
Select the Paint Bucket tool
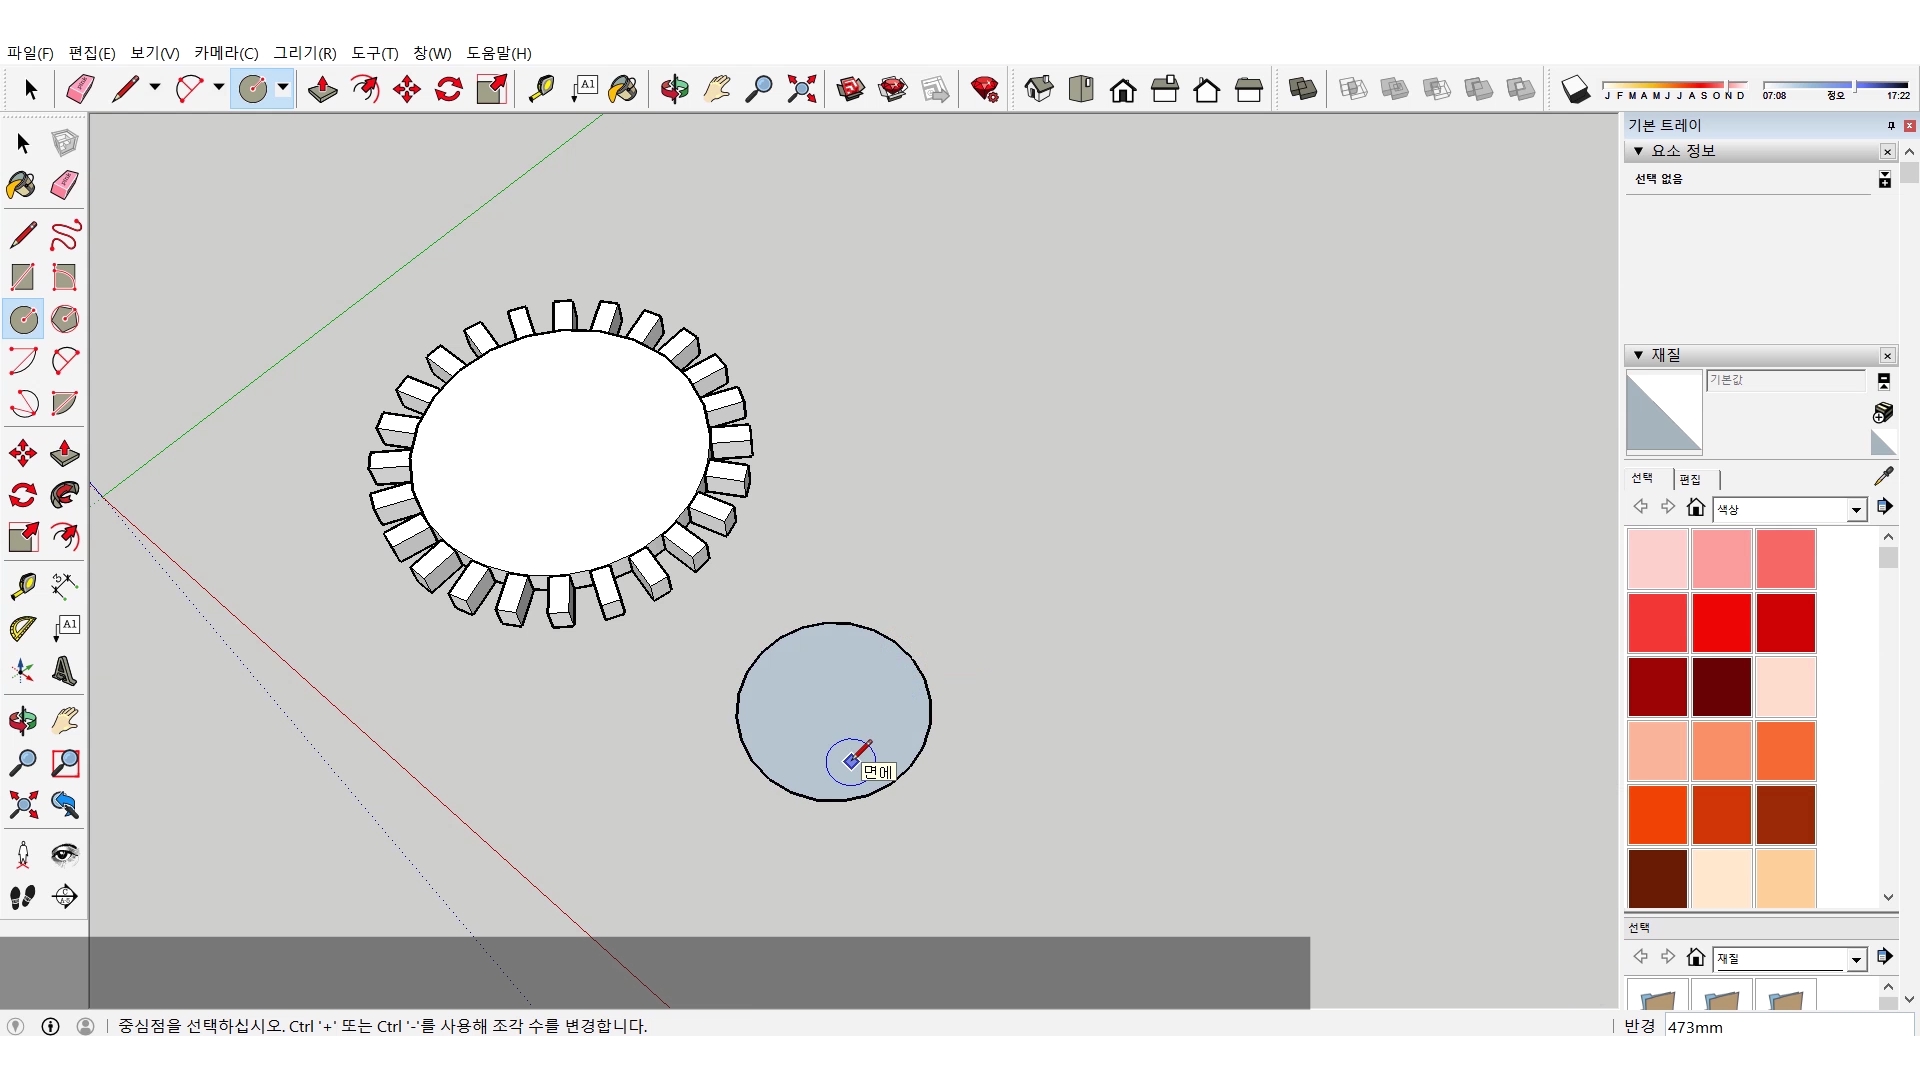[x=622, y=89]
